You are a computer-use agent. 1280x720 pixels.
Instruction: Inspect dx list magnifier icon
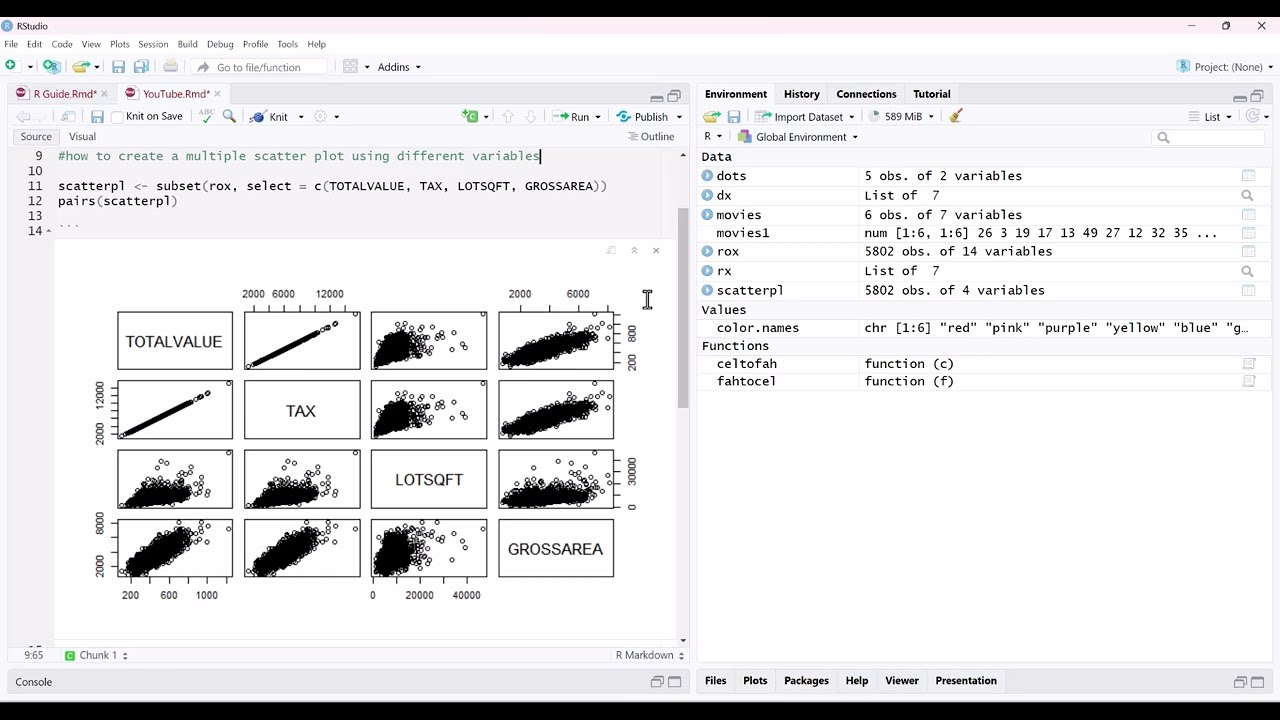click(1247, 195)
